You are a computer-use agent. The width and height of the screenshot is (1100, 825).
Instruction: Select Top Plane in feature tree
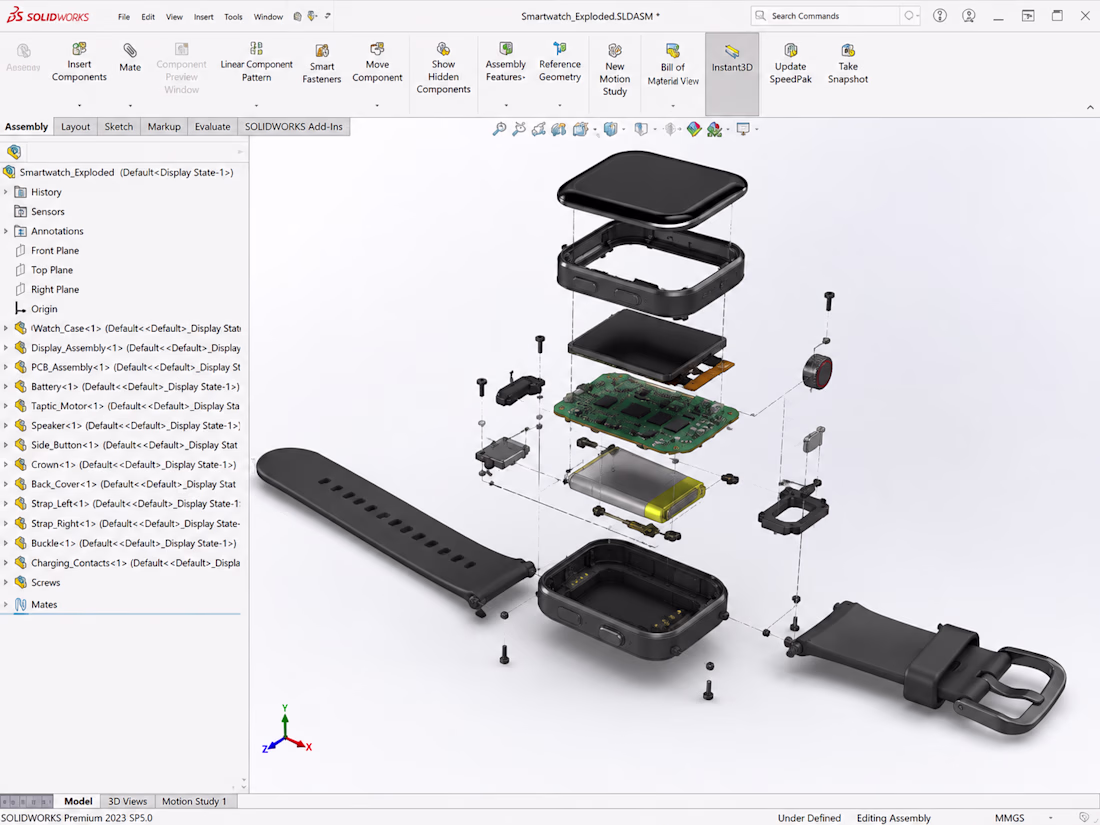pos(52,270)
